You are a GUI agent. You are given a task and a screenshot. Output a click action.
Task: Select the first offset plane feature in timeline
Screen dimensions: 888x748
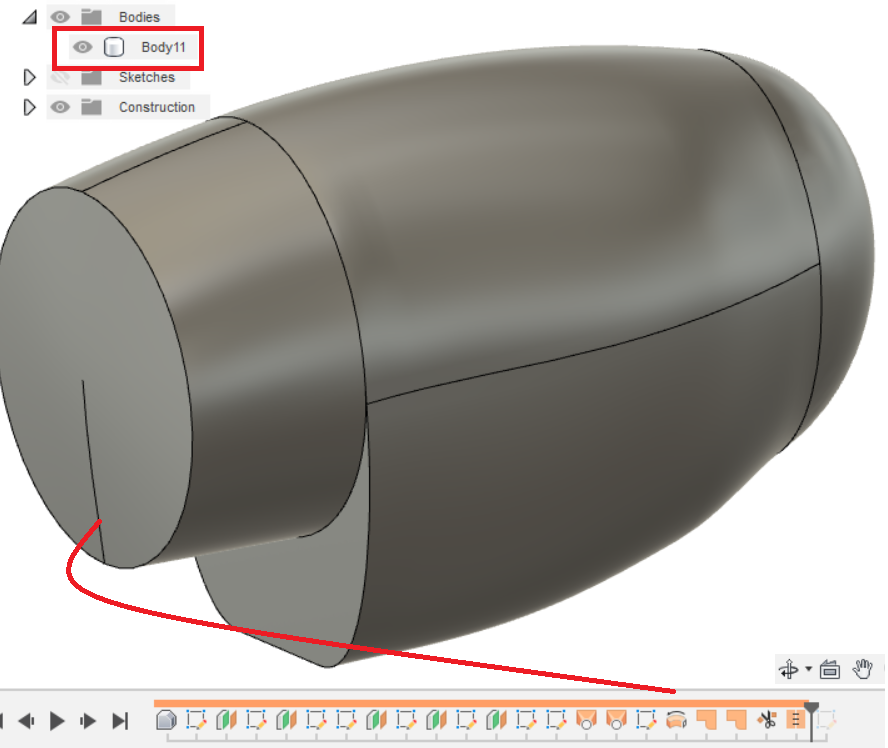(226, 720)
